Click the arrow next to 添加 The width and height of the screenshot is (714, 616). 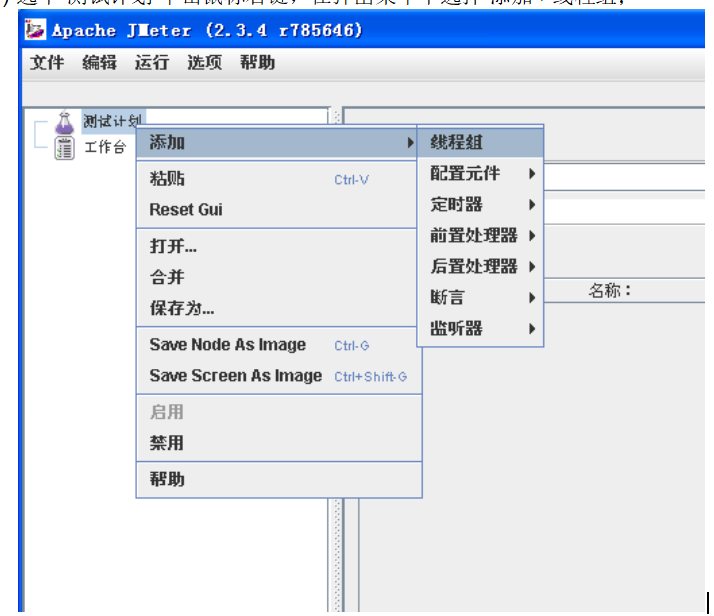pyautogui.click(x=410, y=143)
